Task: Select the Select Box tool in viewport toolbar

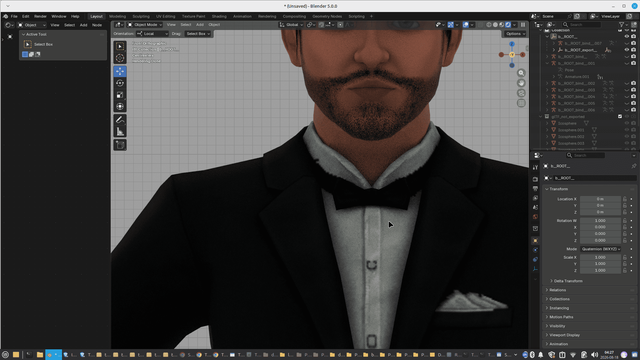Action: tap(120, 46)
